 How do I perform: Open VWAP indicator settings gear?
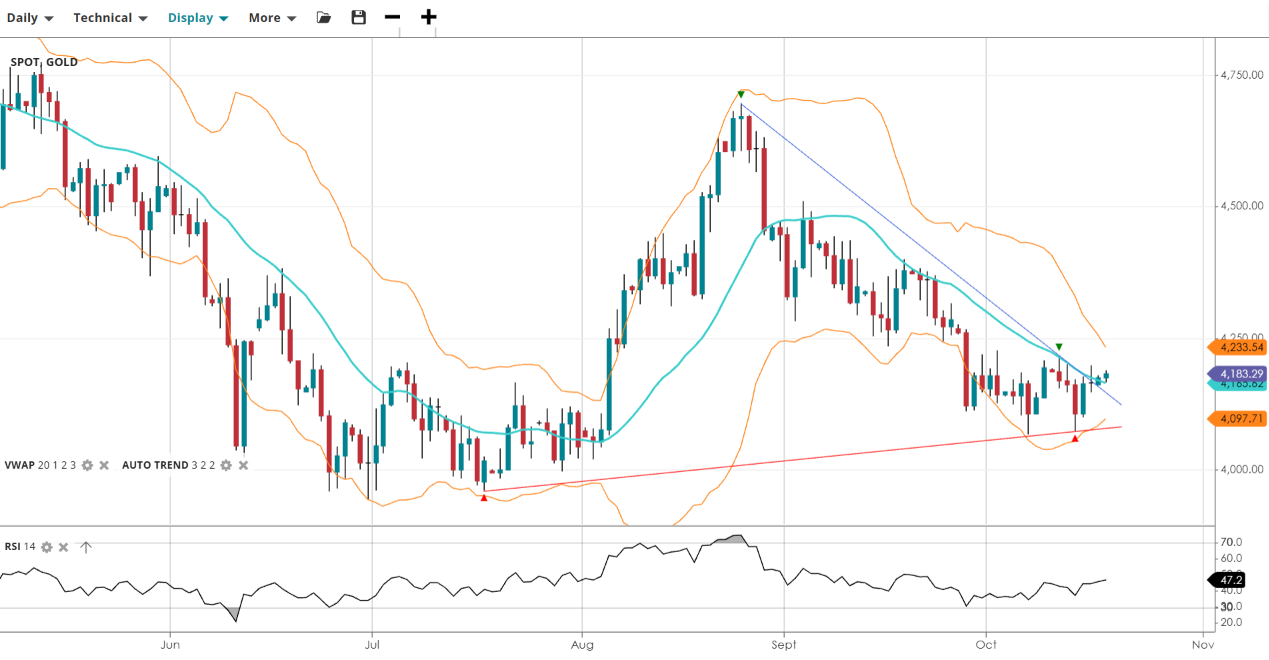tap(87, 465)
